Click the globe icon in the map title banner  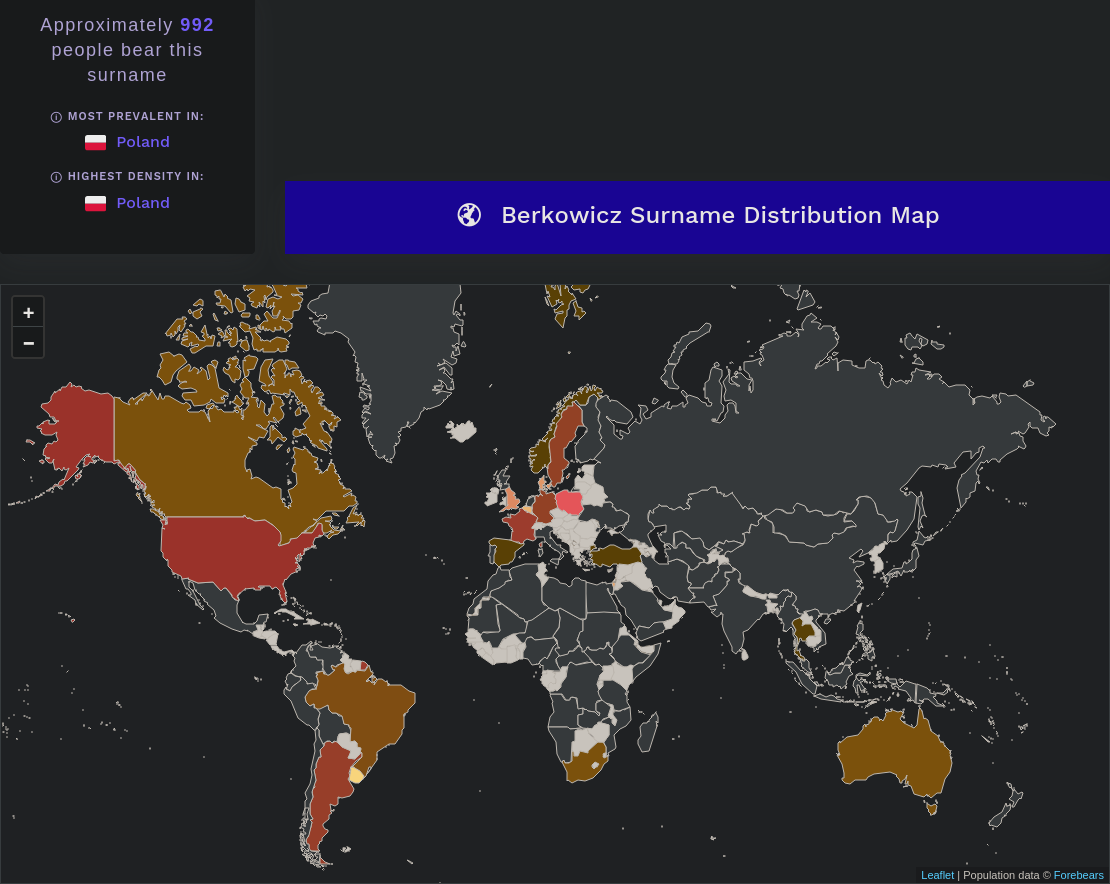469,214
